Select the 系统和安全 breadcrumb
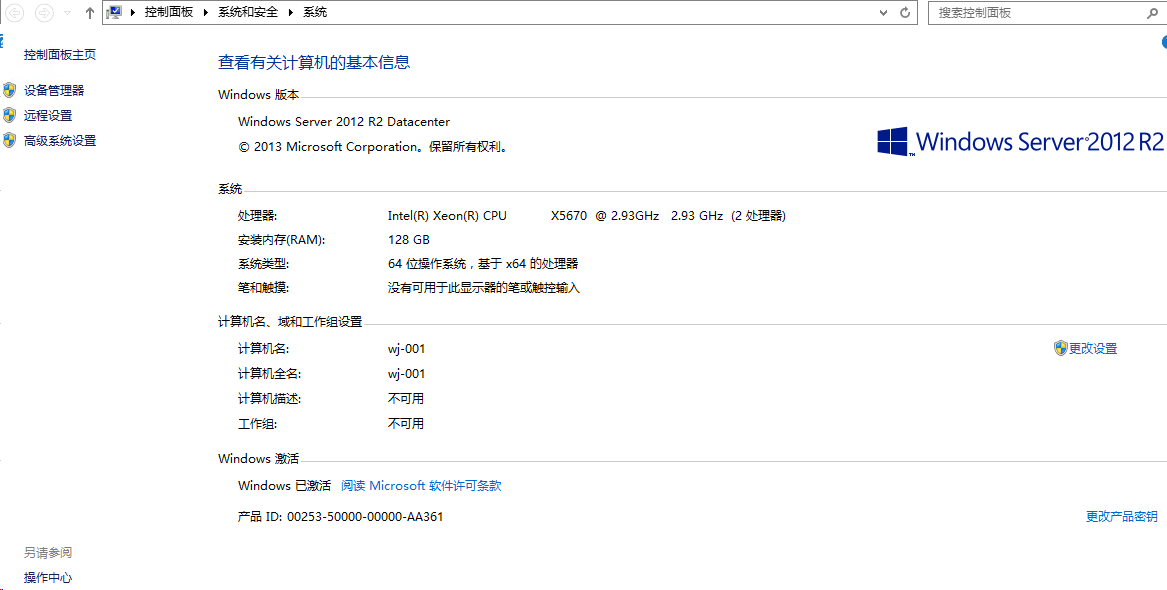Image resolution: width=1167 pixels, height=590 pixels. coord(248,13)
